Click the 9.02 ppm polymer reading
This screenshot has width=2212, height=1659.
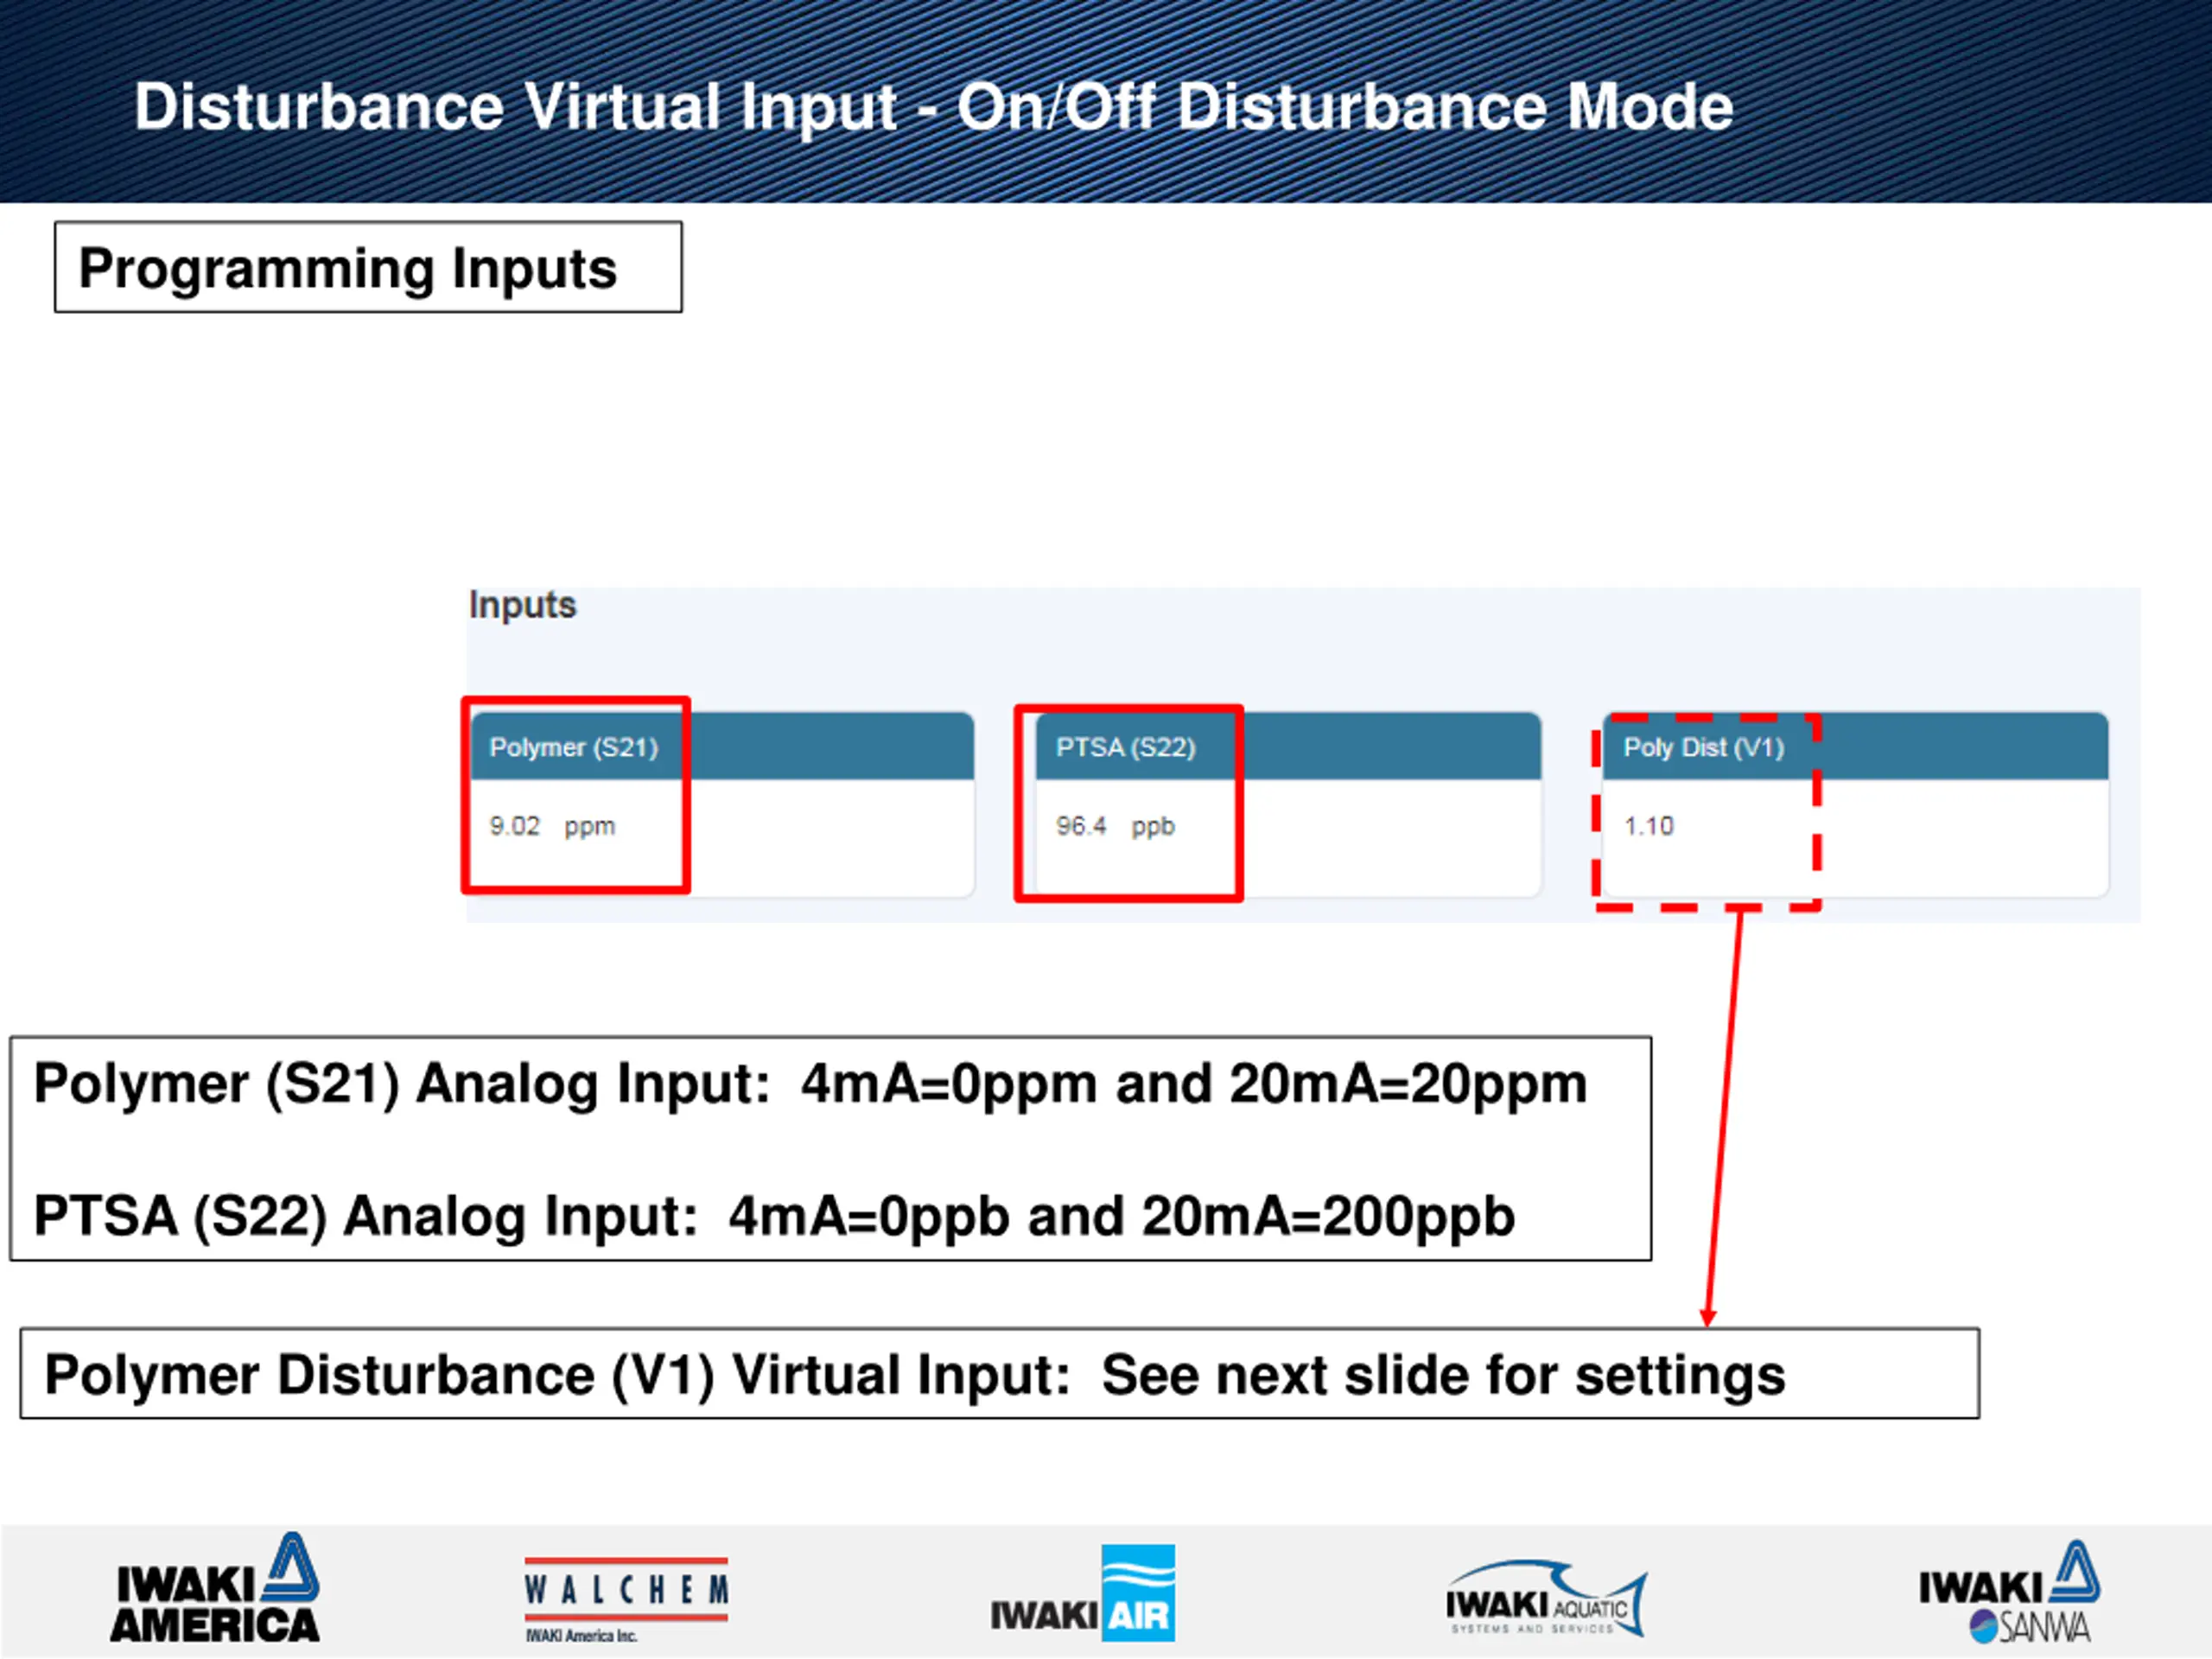552,826
